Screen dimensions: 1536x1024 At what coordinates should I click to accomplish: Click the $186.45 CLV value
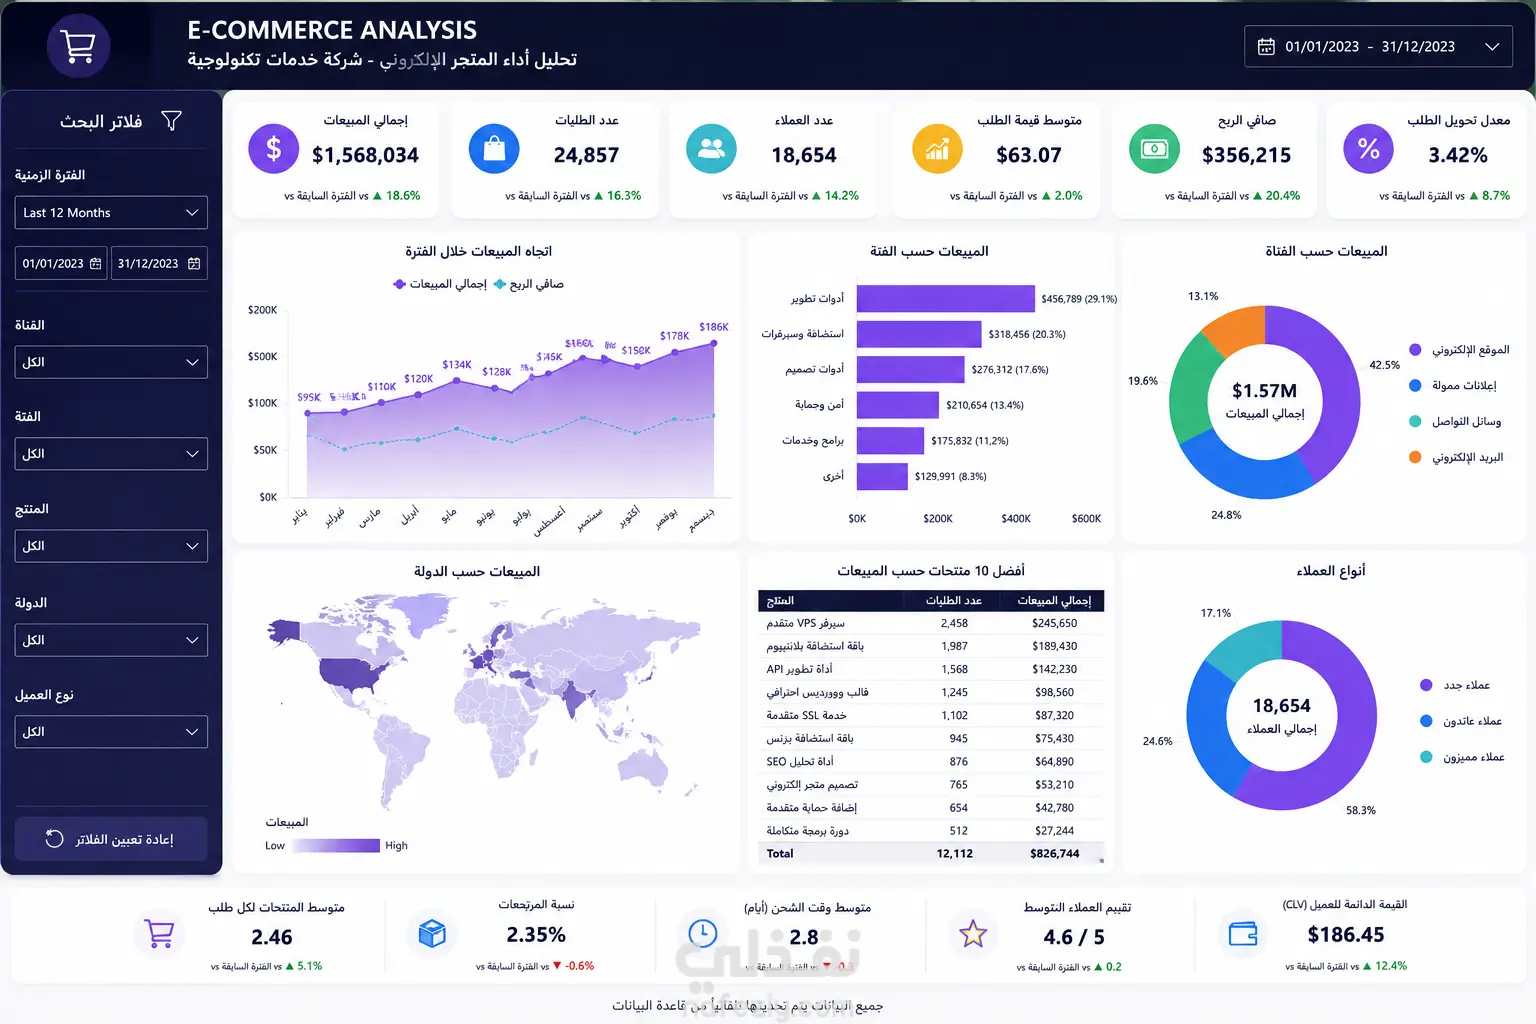point(1346,935)
